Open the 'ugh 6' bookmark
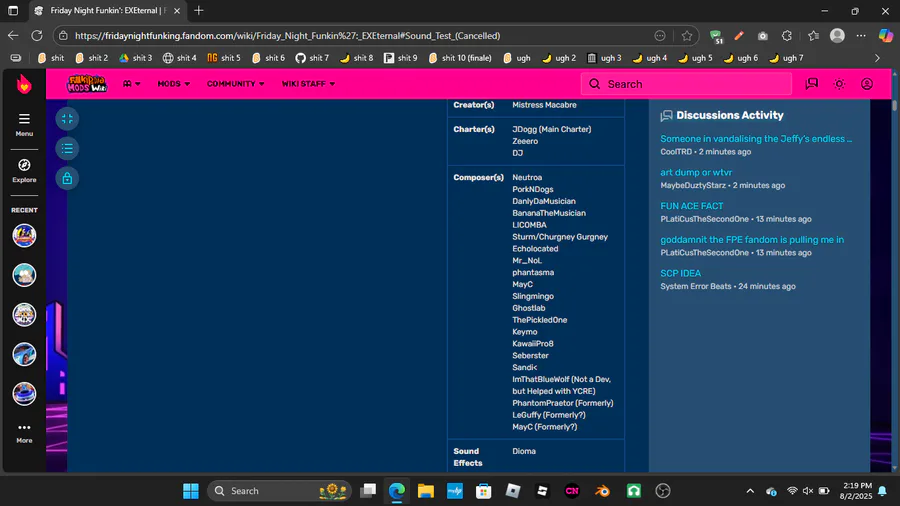 point(740,58)
